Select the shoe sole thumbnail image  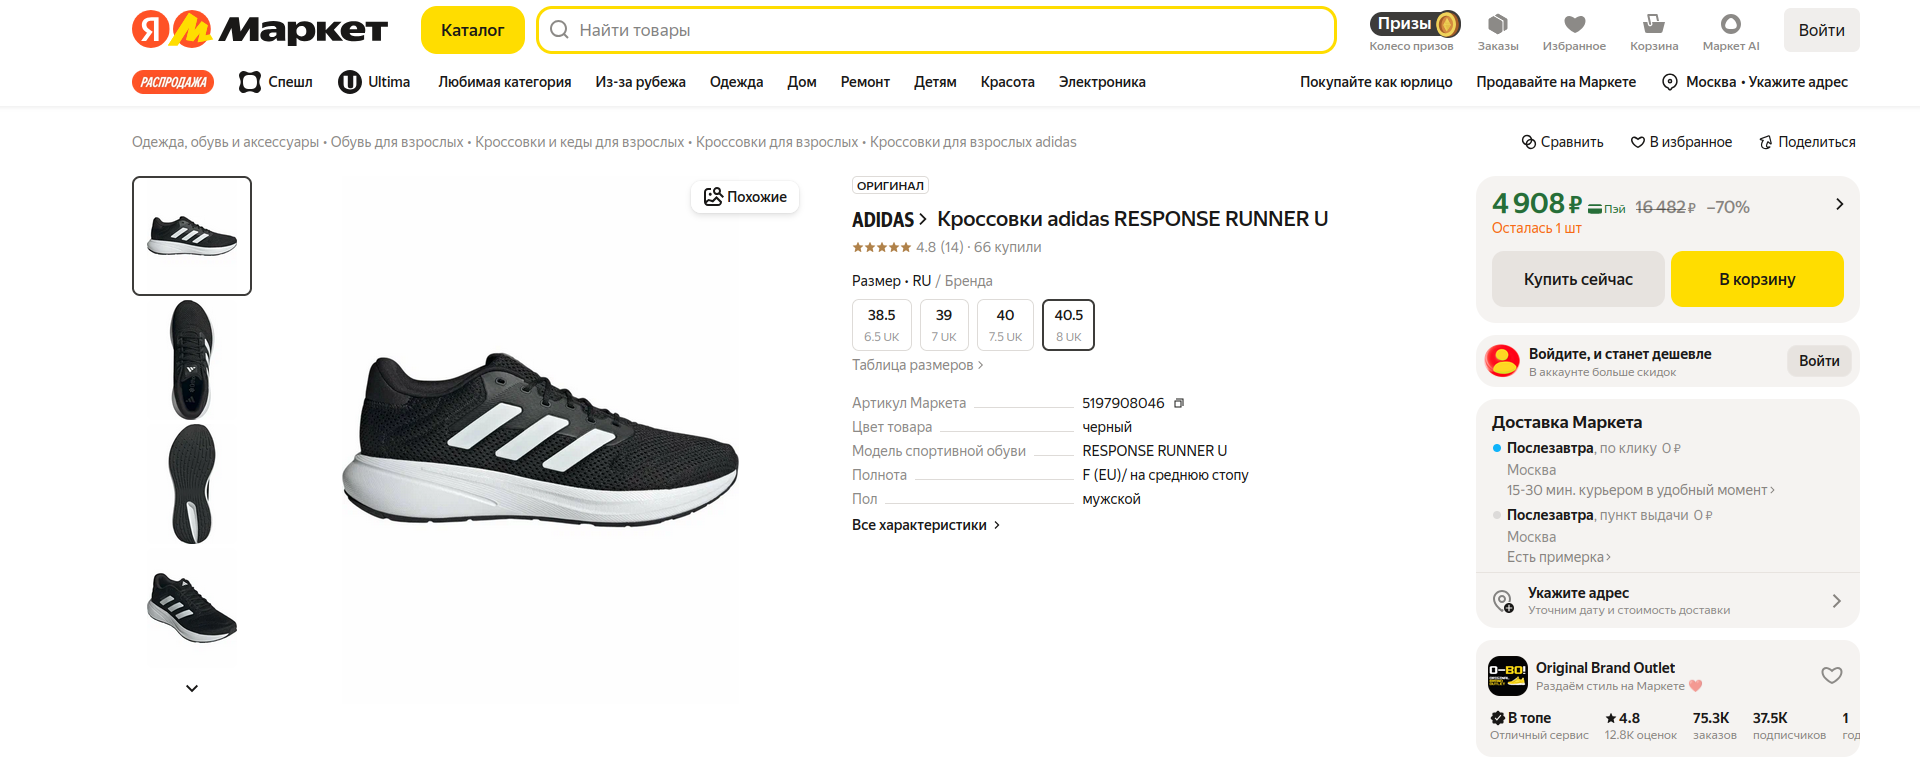coord(192,484)
